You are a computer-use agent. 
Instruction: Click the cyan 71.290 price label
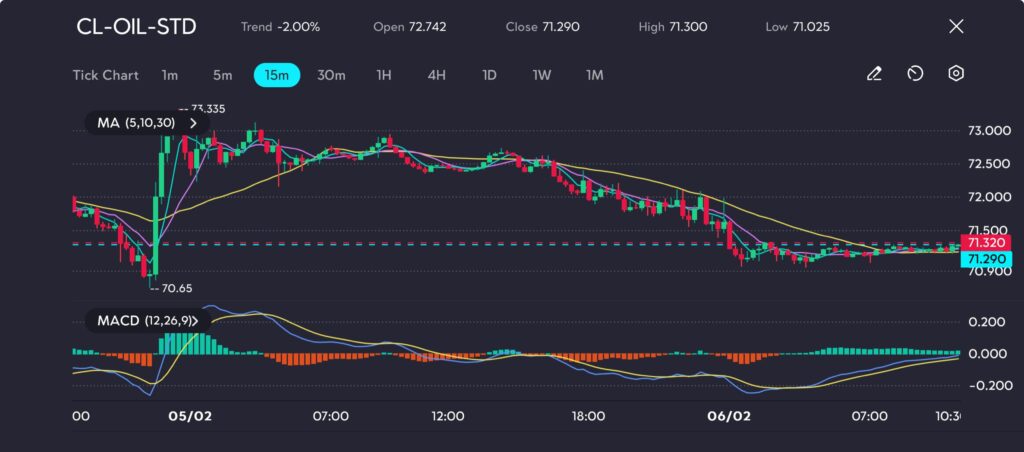985,259
